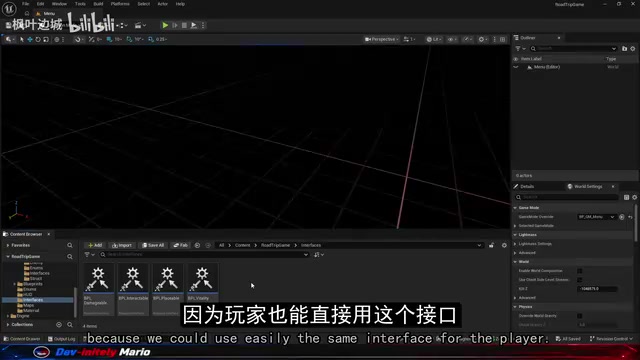Open the Platforms menu
Screen dimensions: 640x360
[120, 4]
